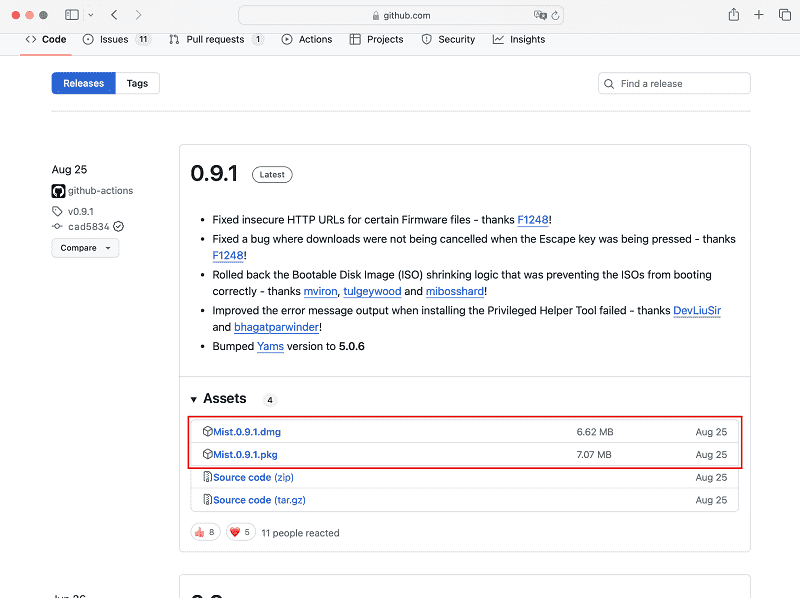Click the Safari share icon
Viewport: 800px width, 598px height.
coord(734,14)
